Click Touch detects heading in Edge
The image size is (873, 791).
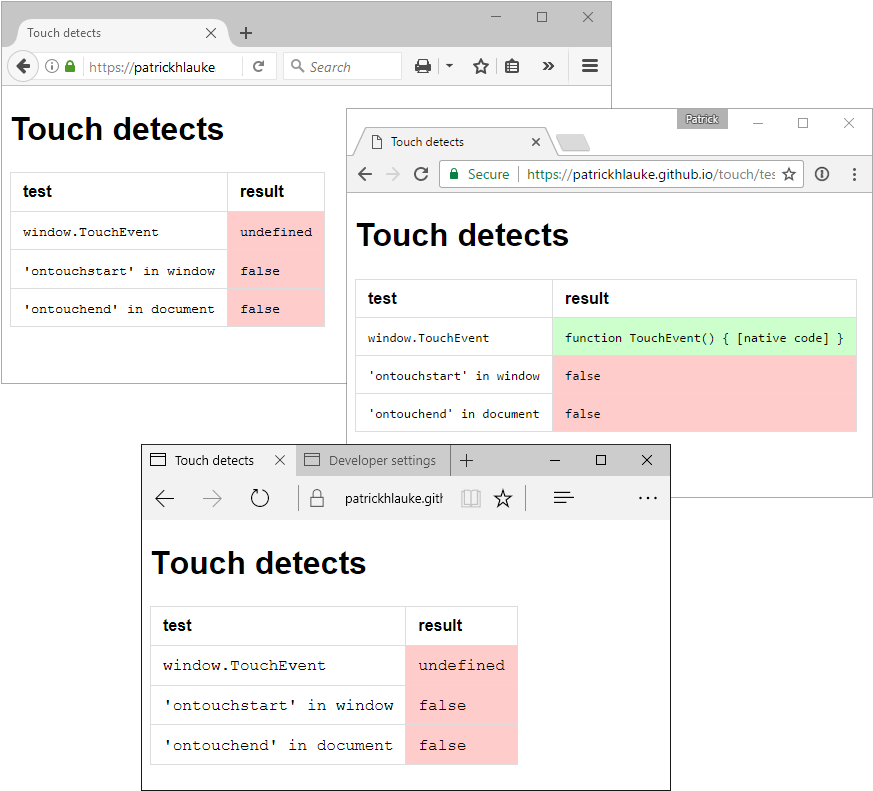[x=259, y=563]
